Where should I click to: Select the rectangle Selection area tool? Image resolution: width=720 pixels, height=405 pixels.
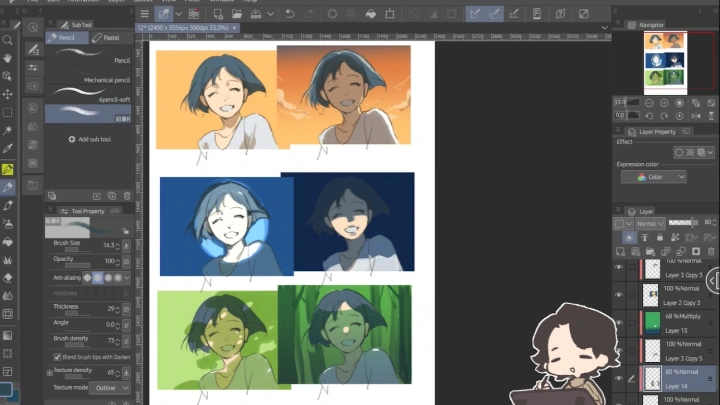click(x=7, y=112)
